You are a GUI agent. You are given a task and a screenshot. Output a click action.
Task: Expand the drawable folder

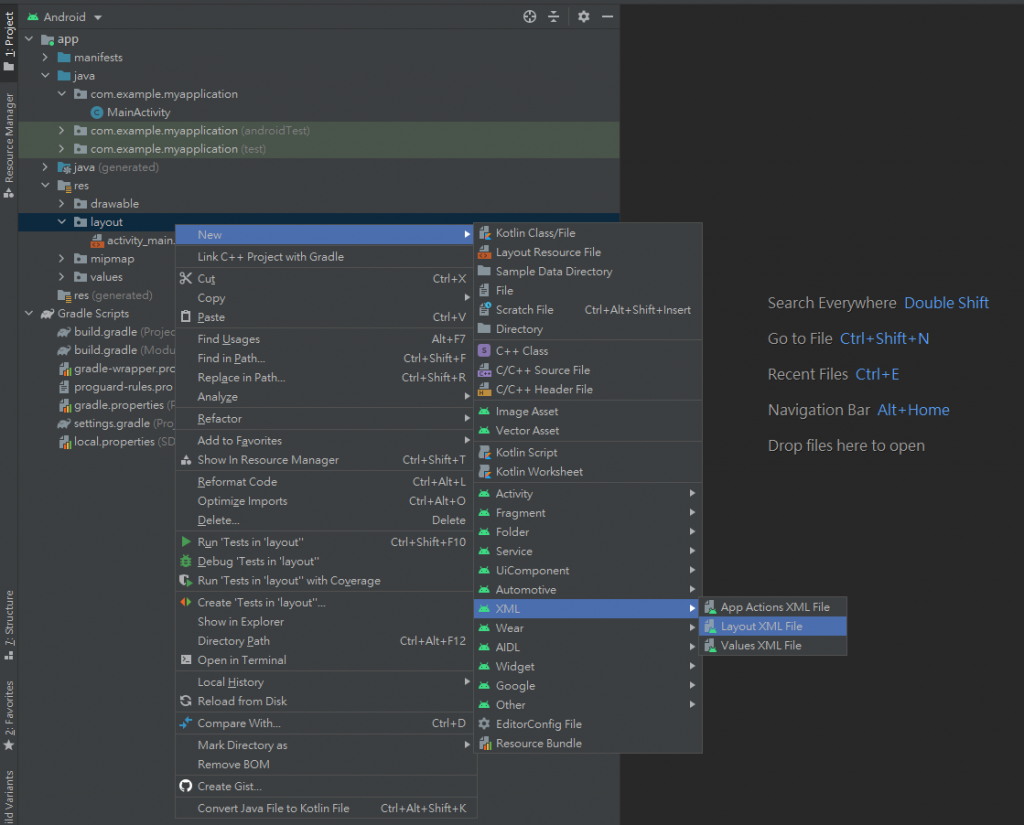pos(62,204)
